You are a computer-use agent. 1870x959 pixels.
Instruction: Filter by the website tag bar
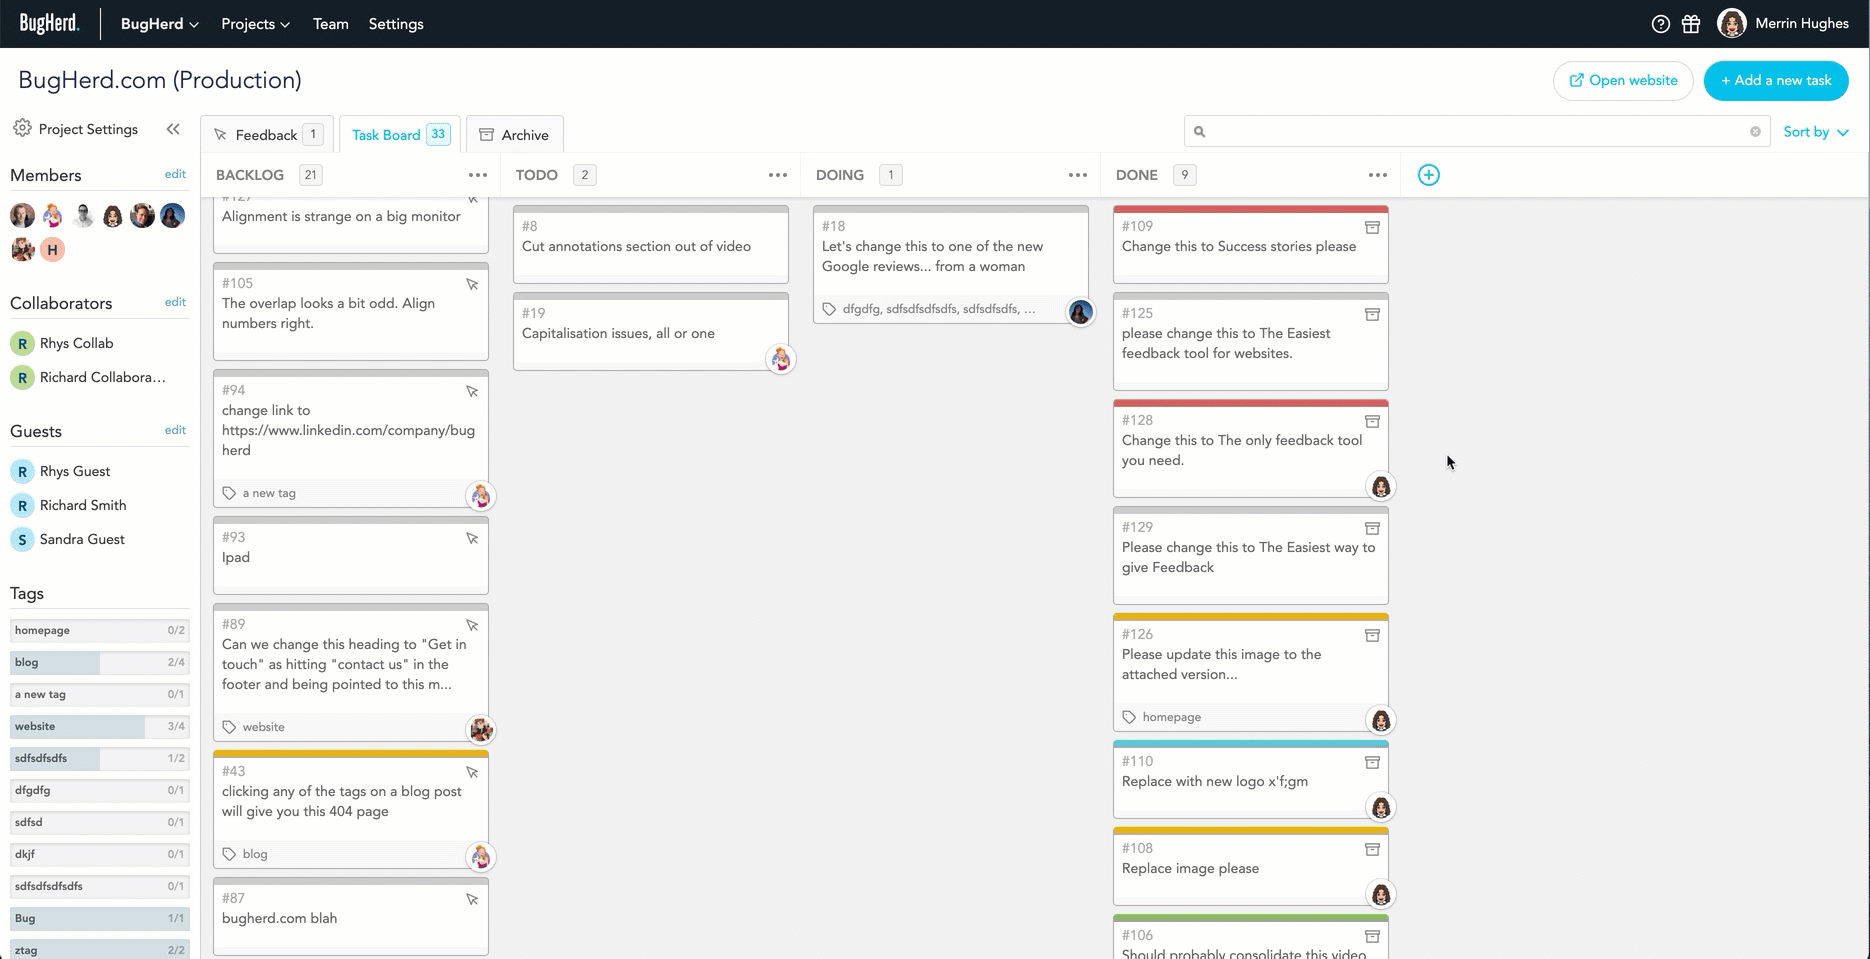pyautogui.click(x=99, y=726)
